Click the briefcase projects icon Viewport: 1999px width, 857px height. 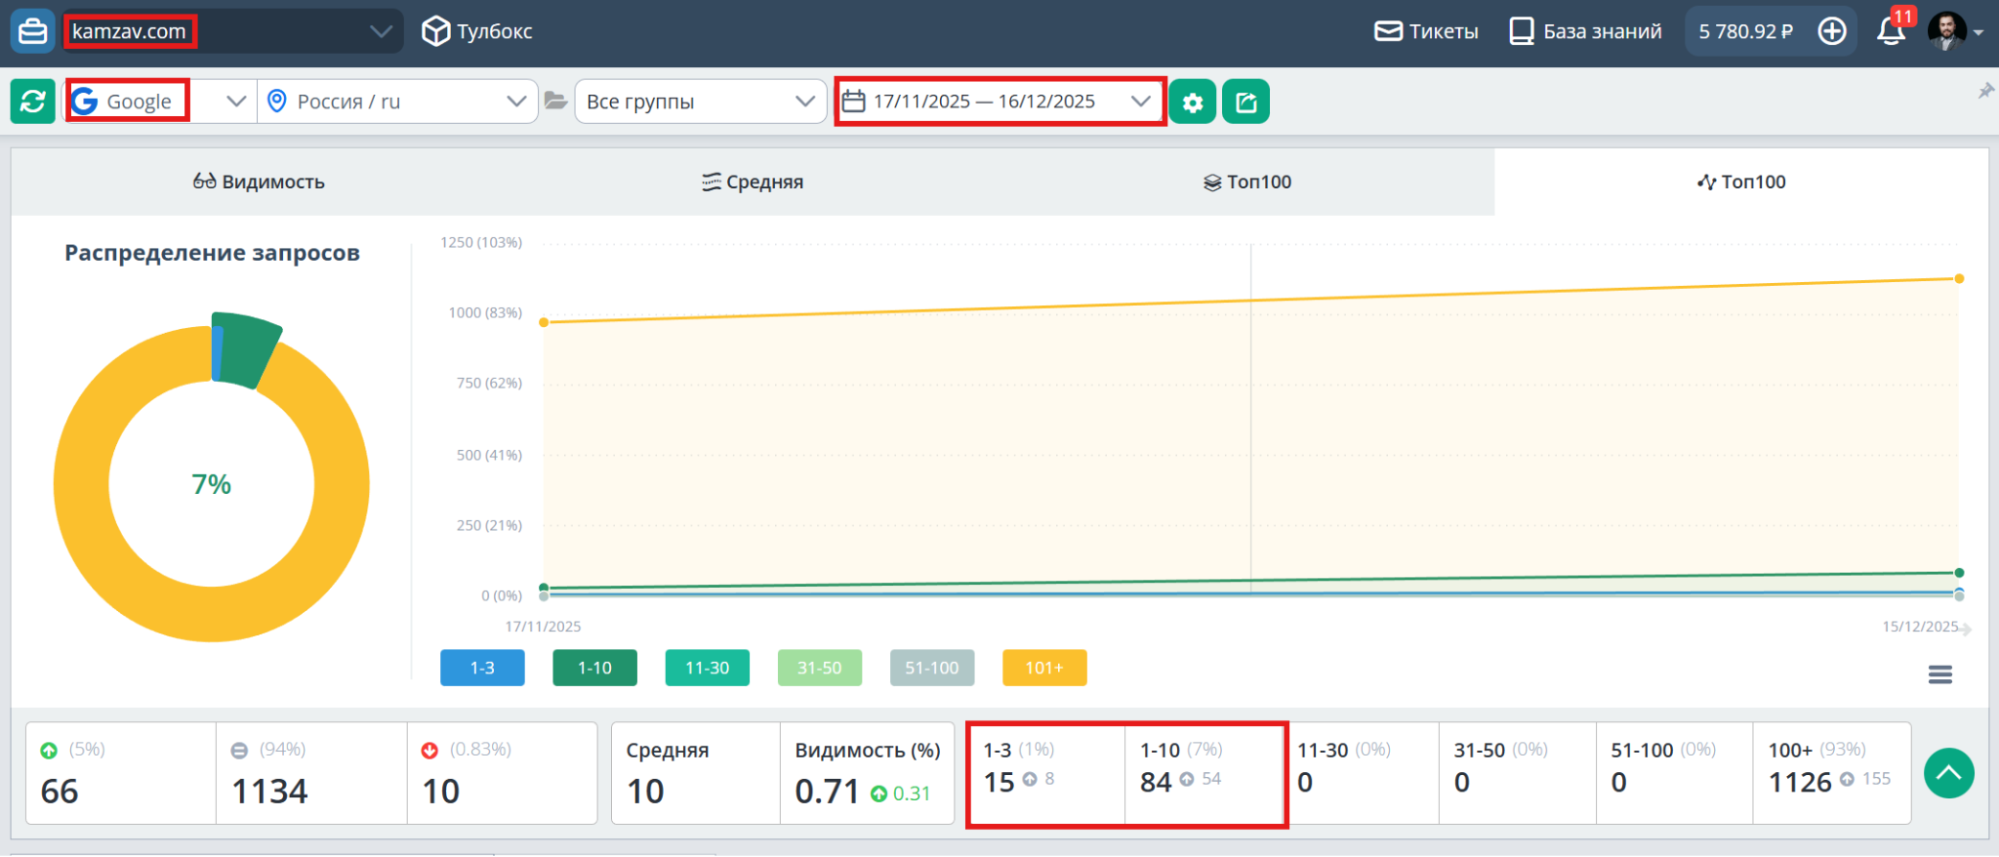coord(32,31)
